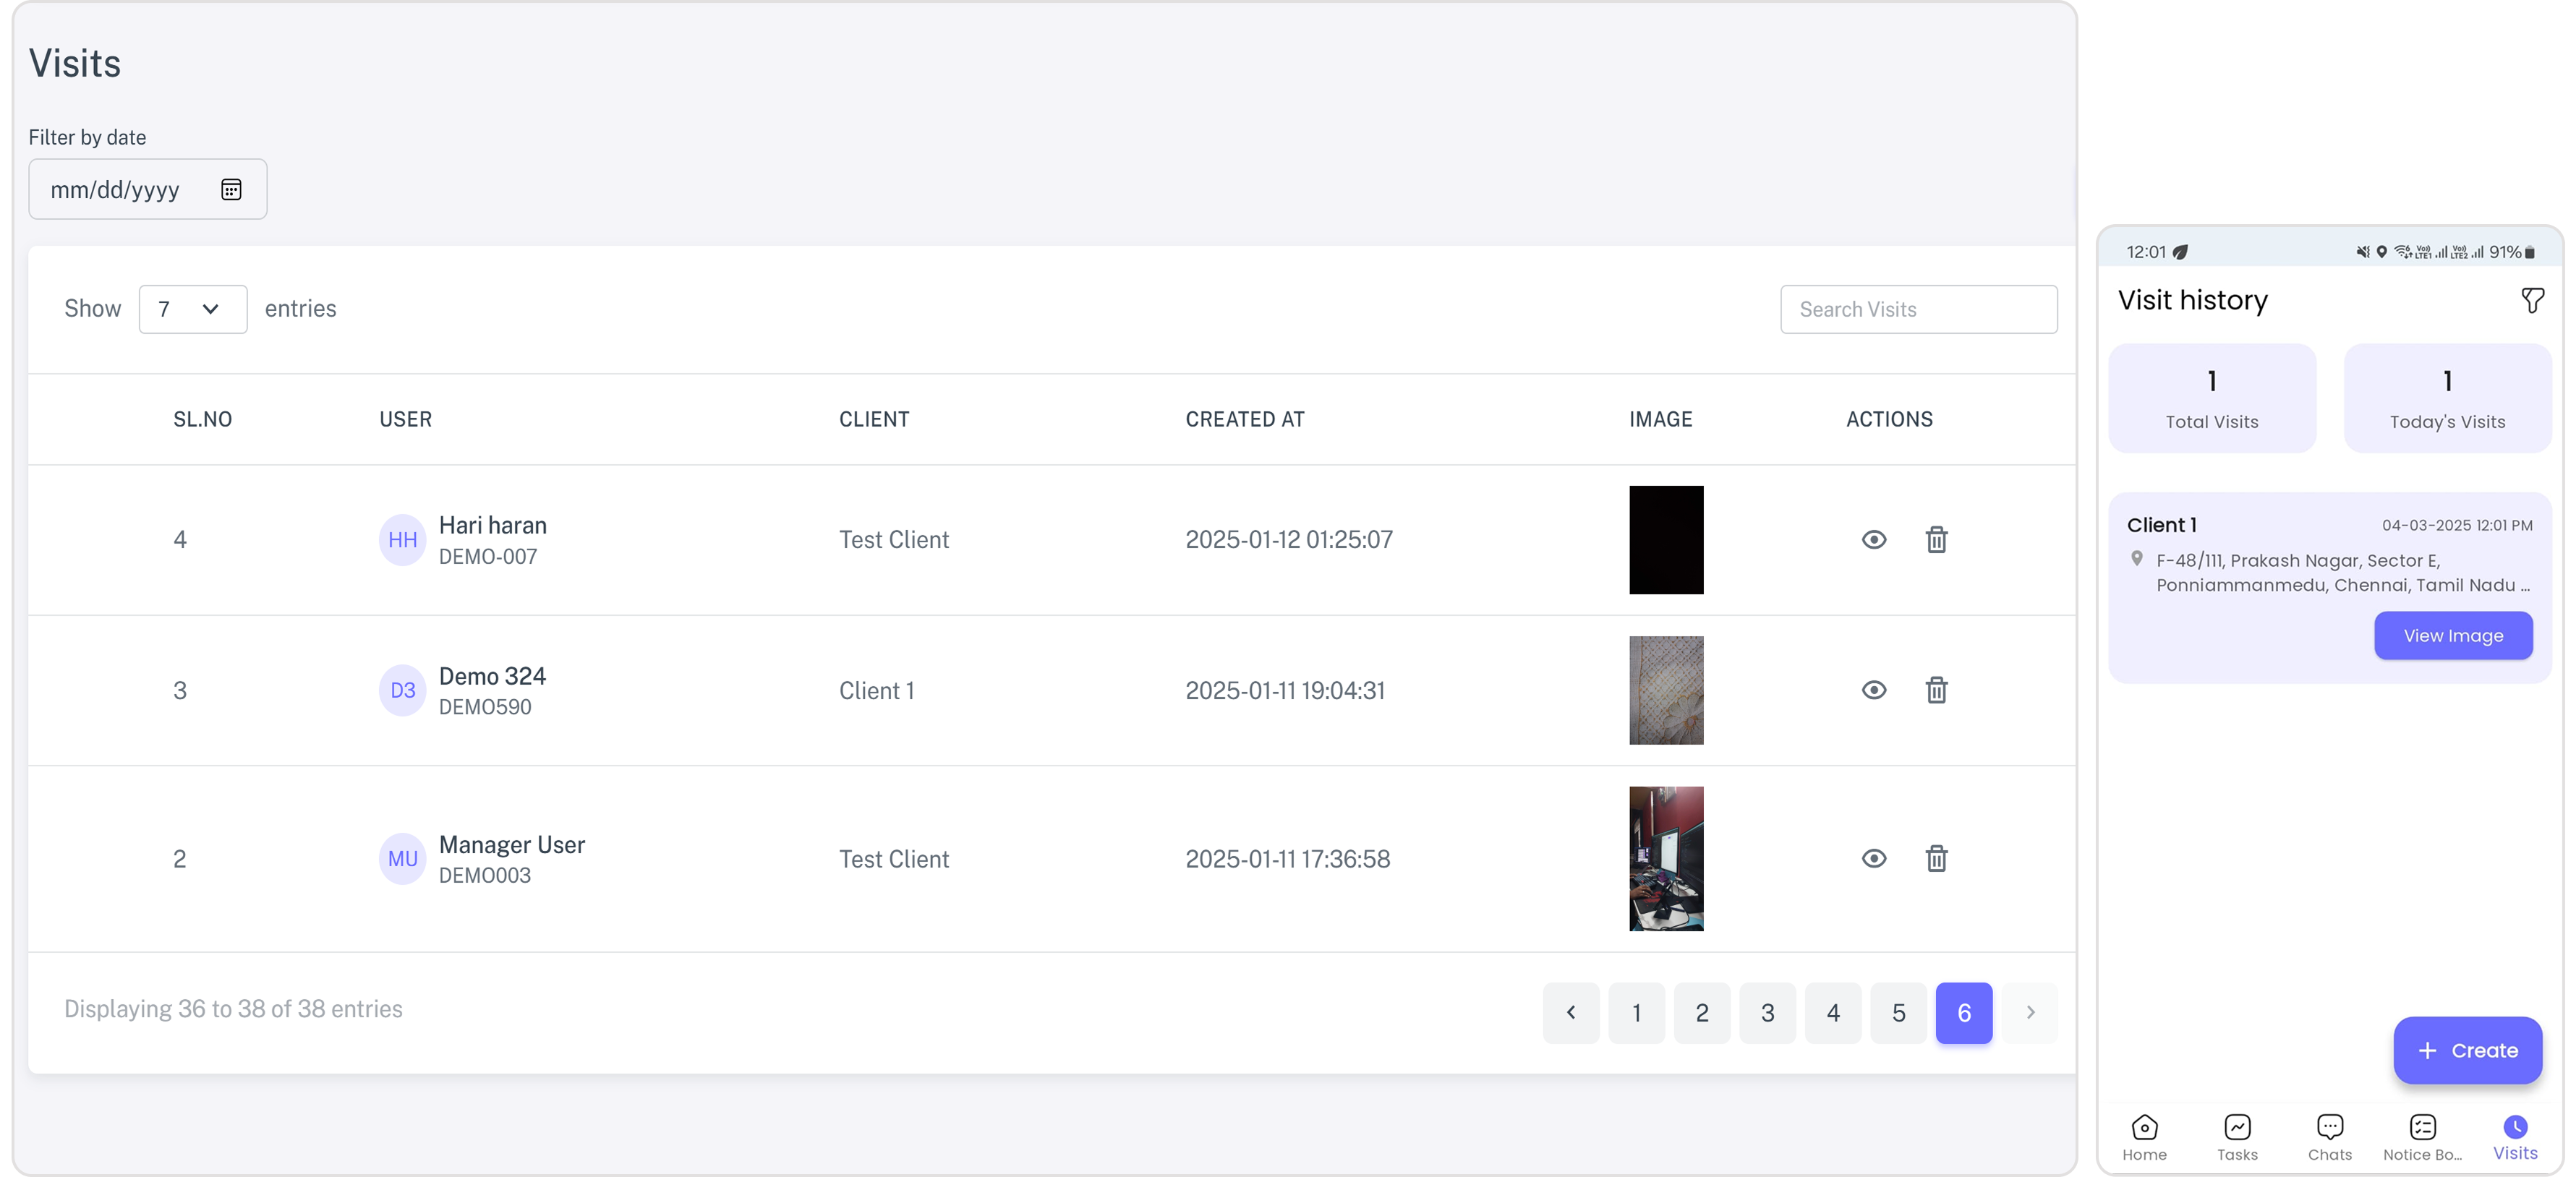
Task: Click Test Client cell in Hari haran row
Action: coord(894,540)
